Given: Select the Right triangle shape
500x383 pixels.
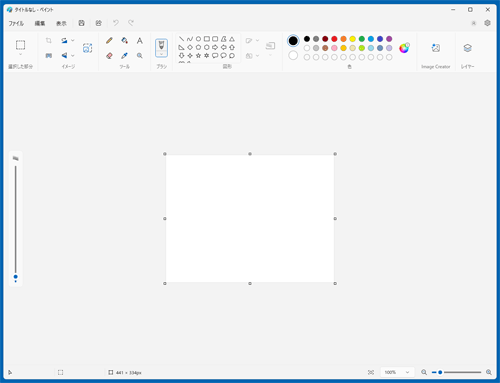Looking at the screenshot, I should click(181, 47).
